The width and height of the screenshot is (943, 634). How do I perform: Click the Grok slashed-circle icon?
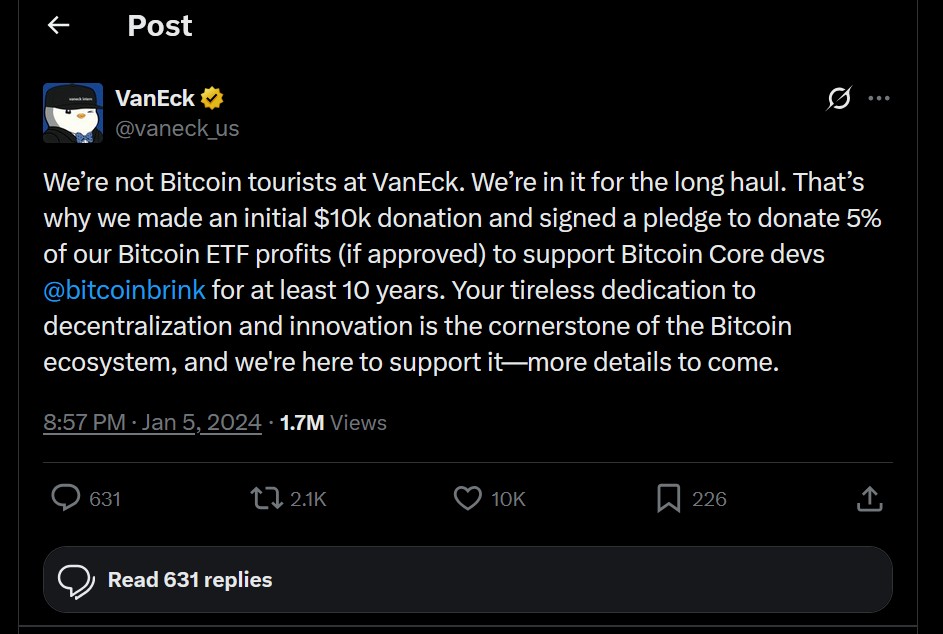(839, 98)
